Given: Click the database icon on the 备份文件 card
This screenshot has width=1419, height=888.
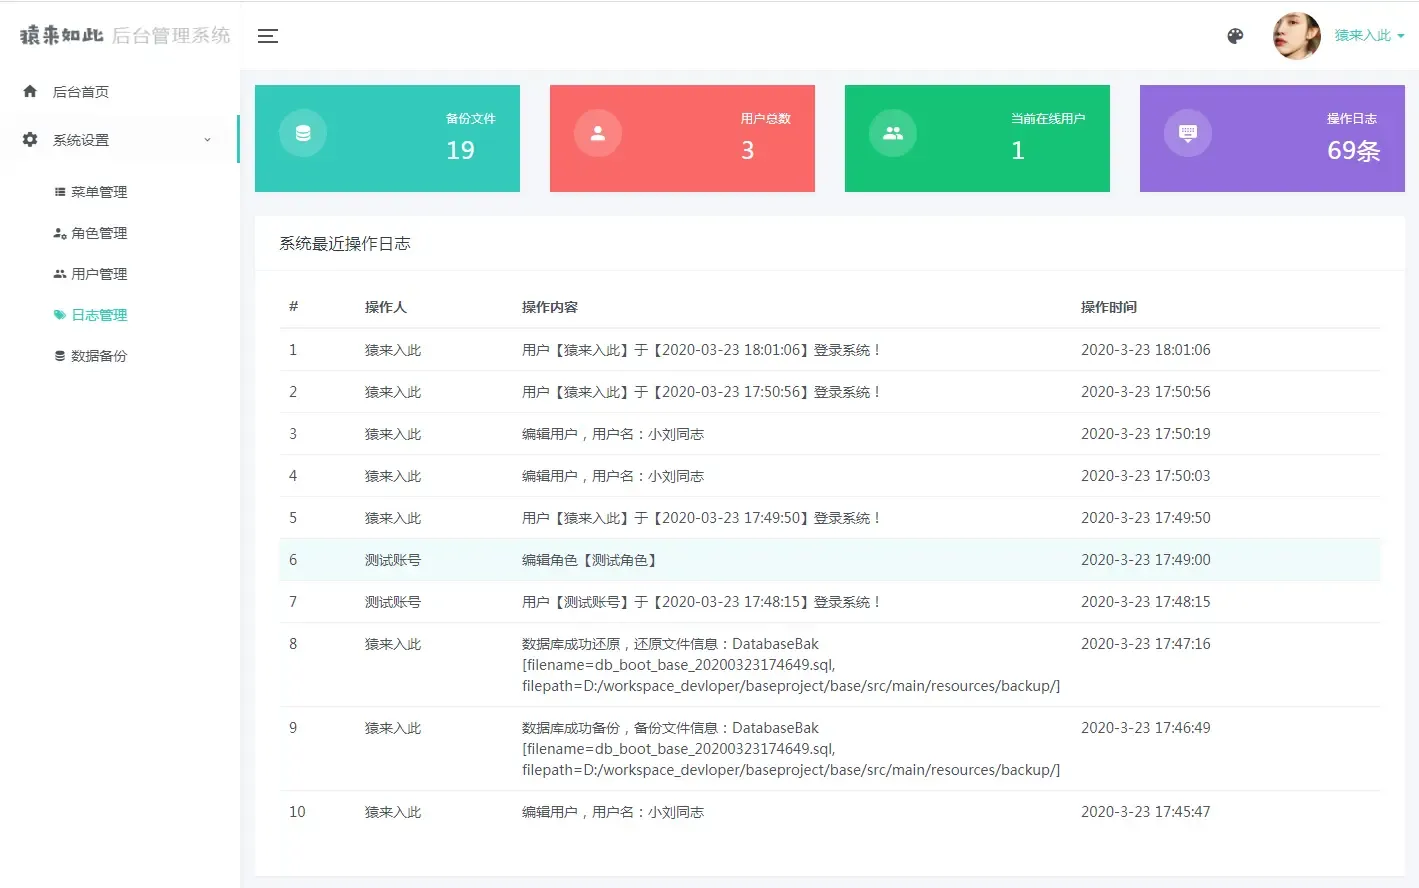Looking at the screenshot, I should pos(302,131).
